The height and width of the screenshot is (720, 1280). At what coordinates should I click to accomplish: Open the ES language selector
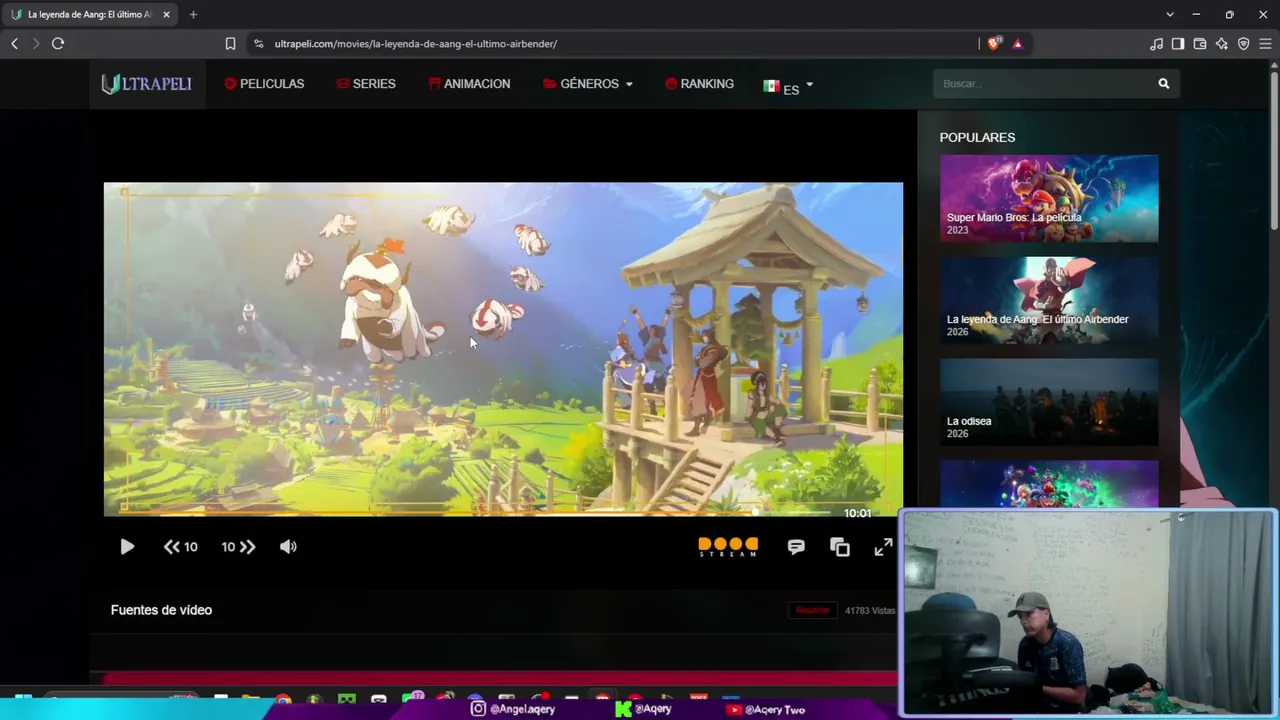[788, 87]
